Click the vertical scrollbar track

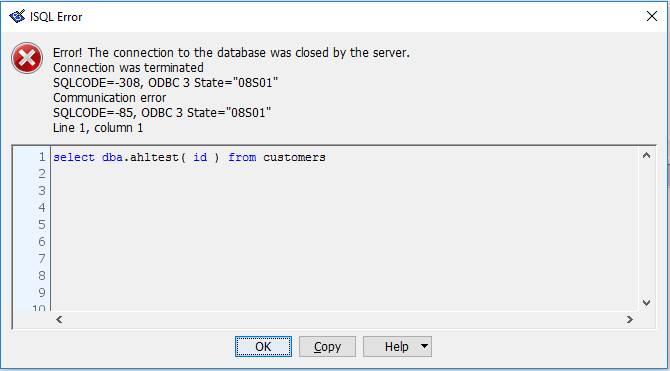point(646,229)
